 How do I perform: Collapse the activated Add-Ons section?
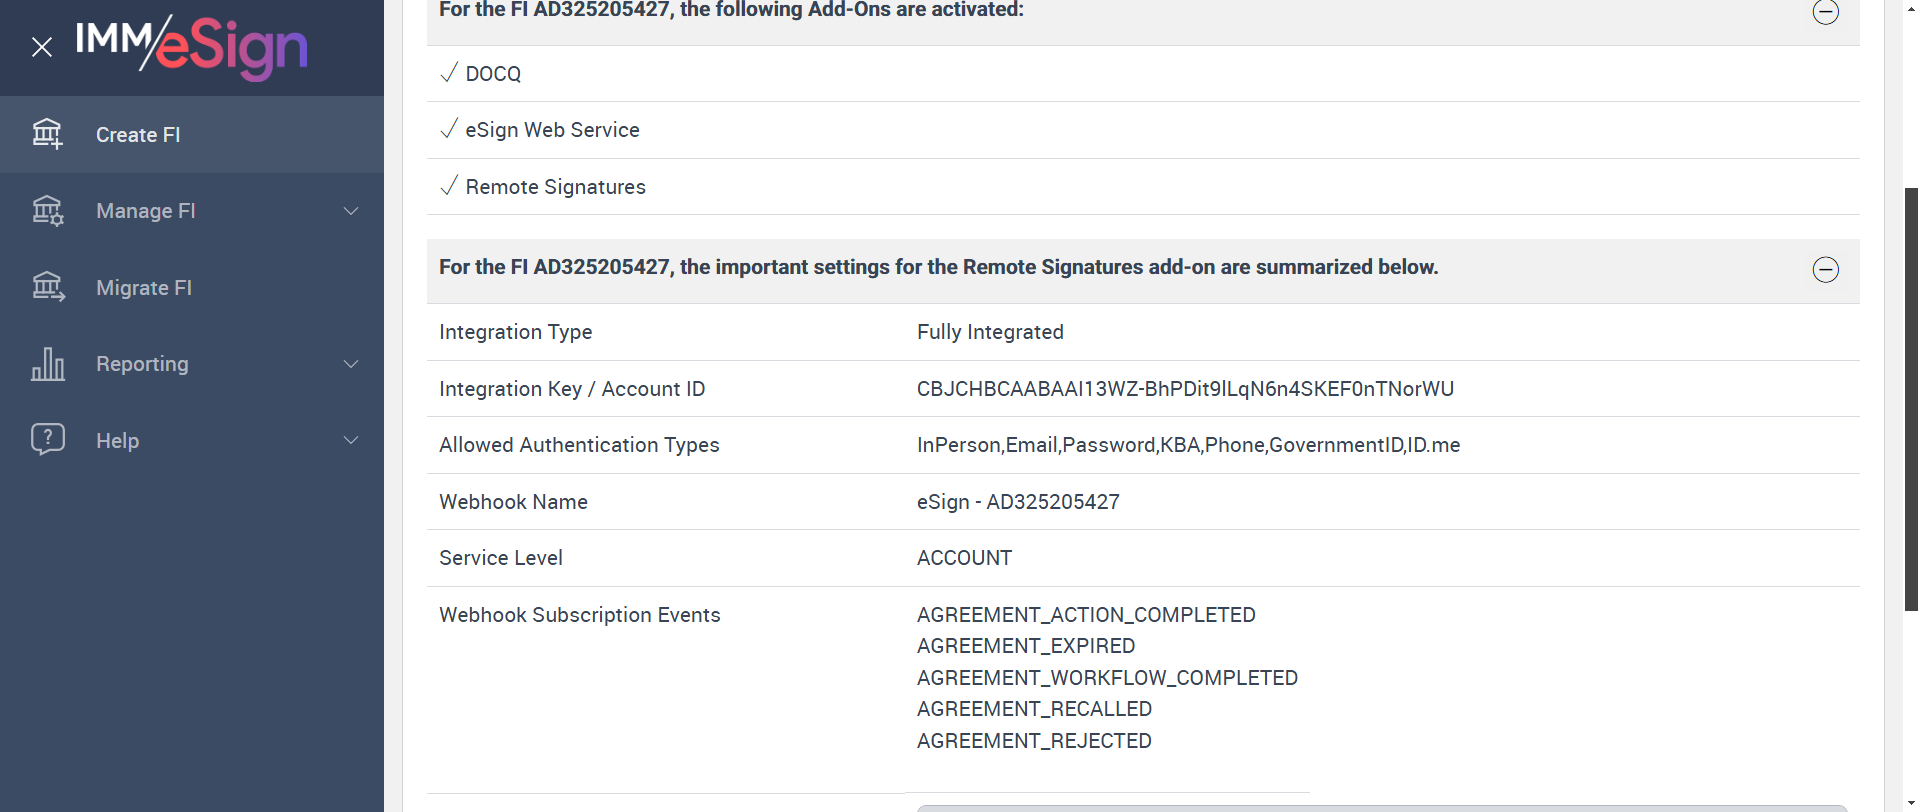(1825, 12)
